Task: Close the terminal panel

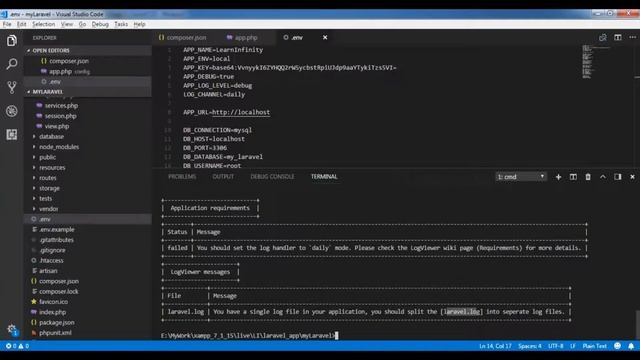Action: click(x=632, y=177)
